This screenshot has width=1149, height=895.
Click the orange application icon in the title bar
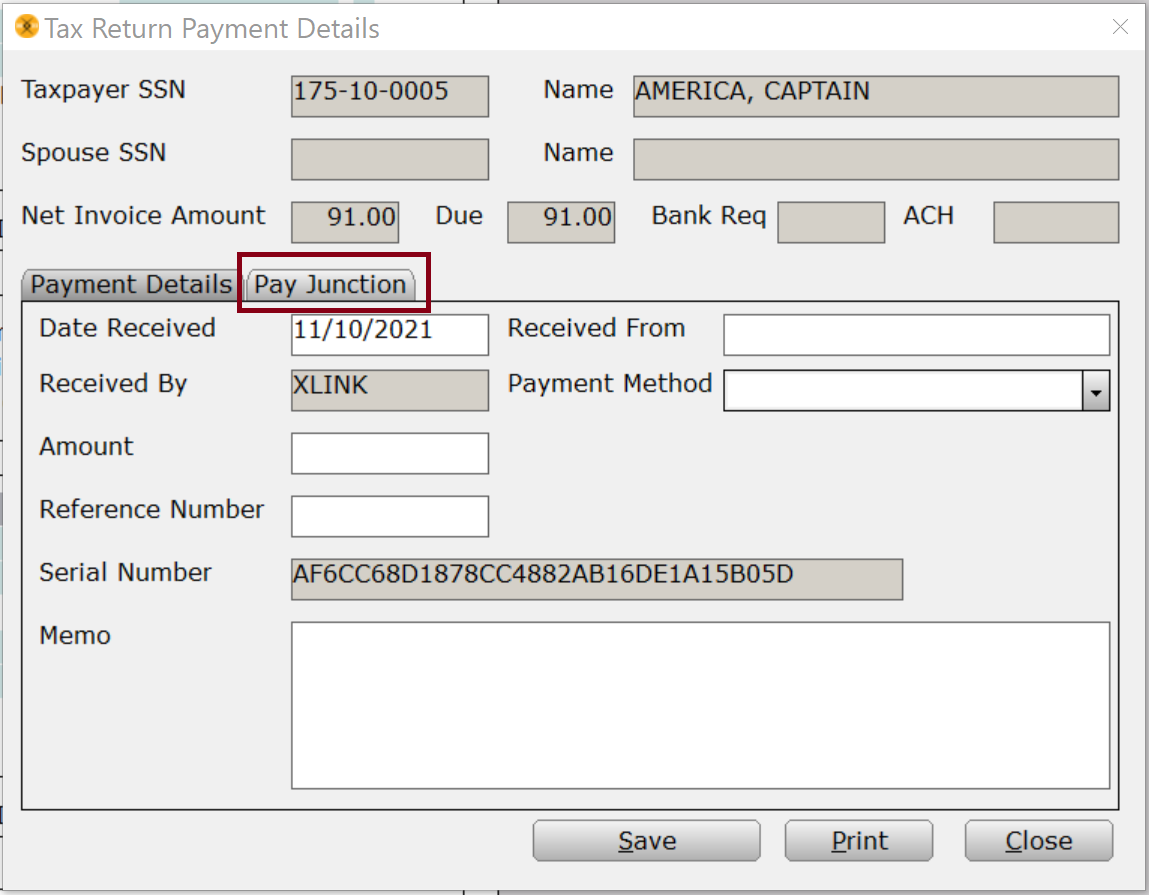(27, 27)
